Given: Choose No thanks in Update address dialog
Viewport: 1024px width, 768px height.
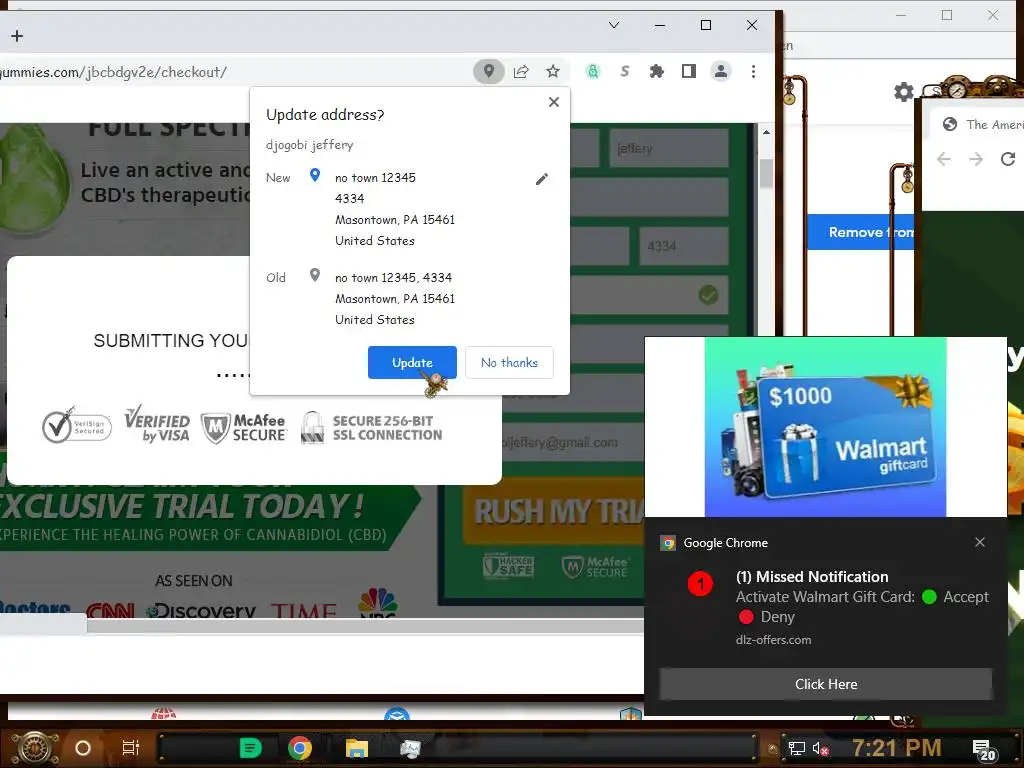Looking at the screenshot, I should (509, 362).
